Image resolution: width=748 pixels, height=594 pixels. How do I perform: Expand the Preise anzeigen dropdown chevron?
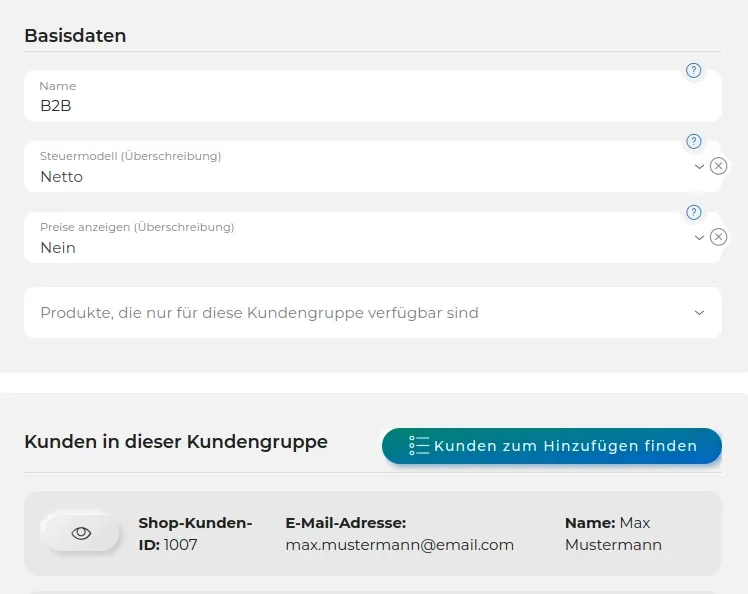699,238
